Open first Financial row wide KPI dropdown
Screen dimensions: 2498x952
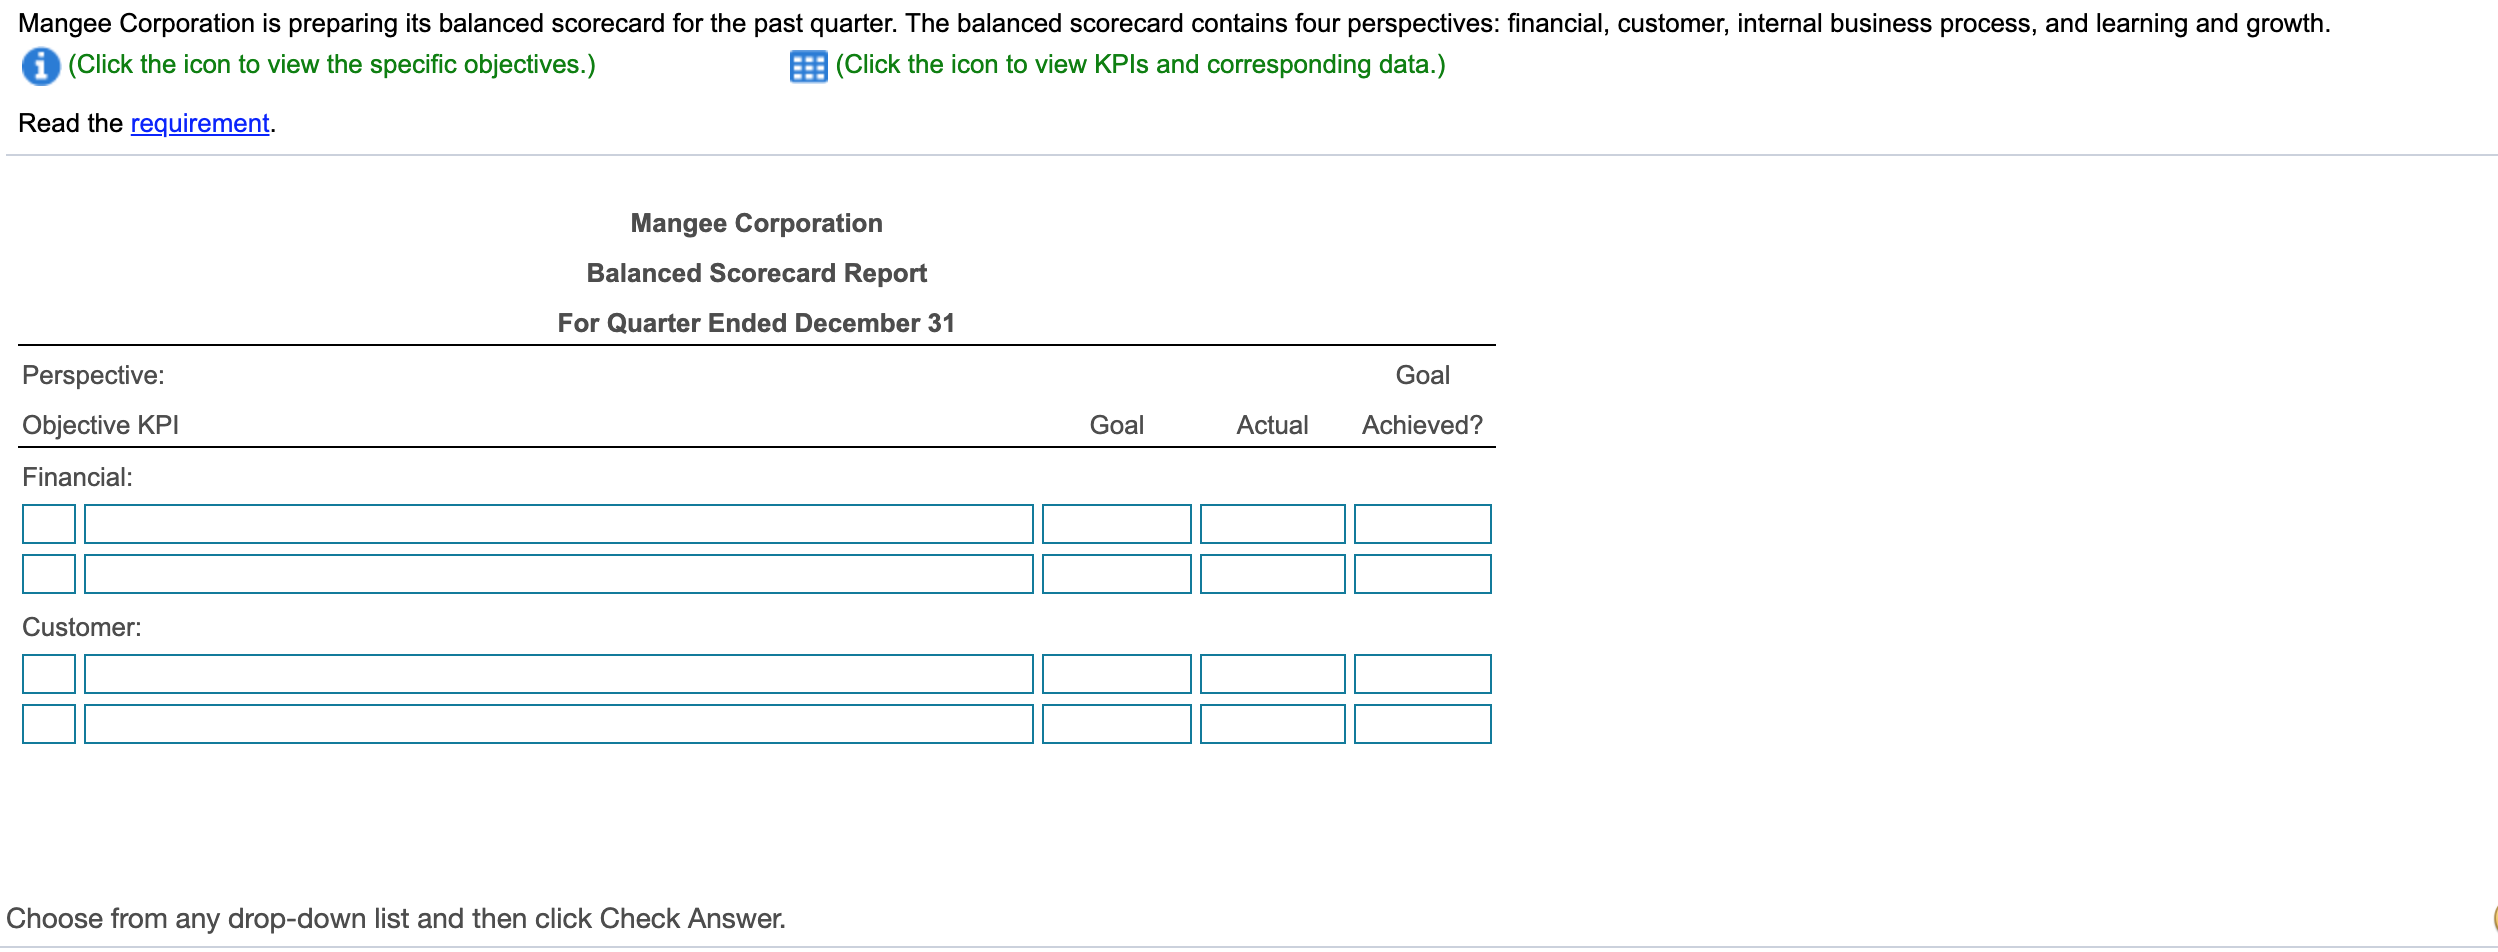[558, 524]
